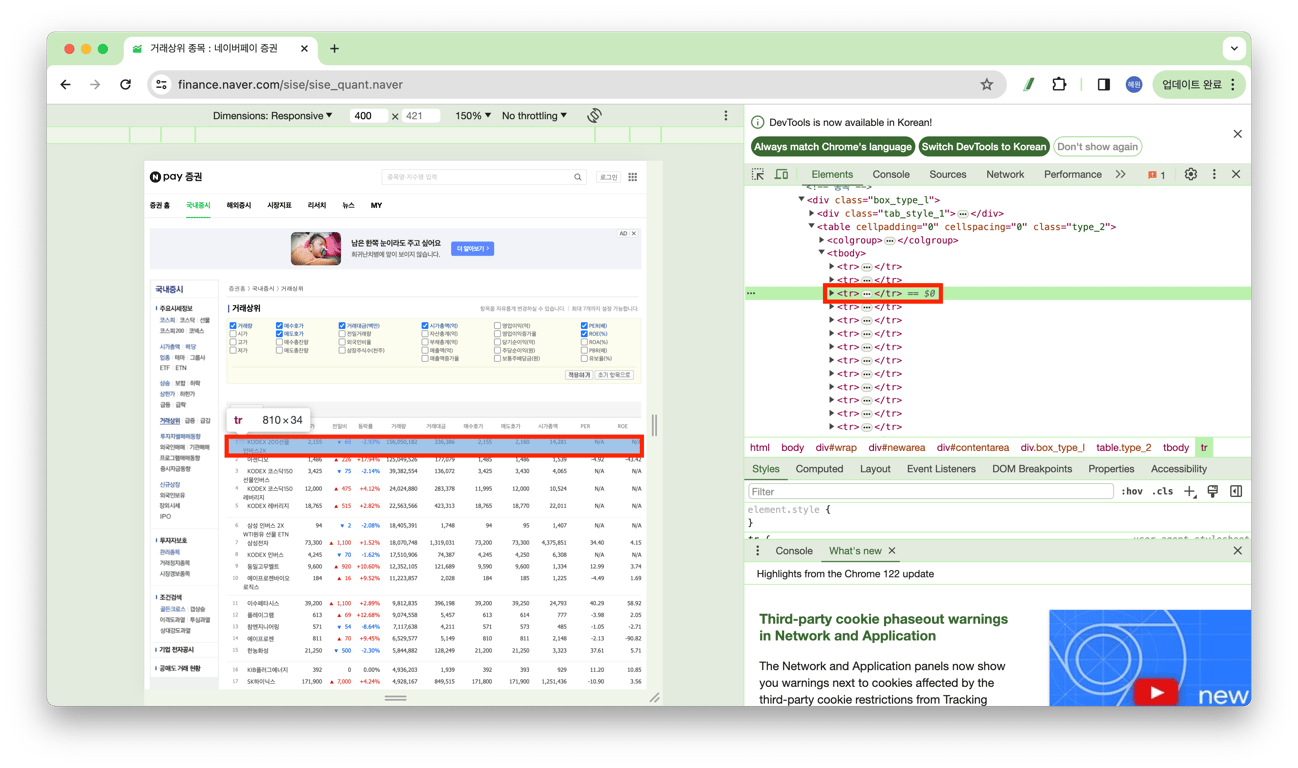This screenshot has width=1298, height=768.
Task: Toggle the Chrome side panel icon
Action: pos(1103,85)
